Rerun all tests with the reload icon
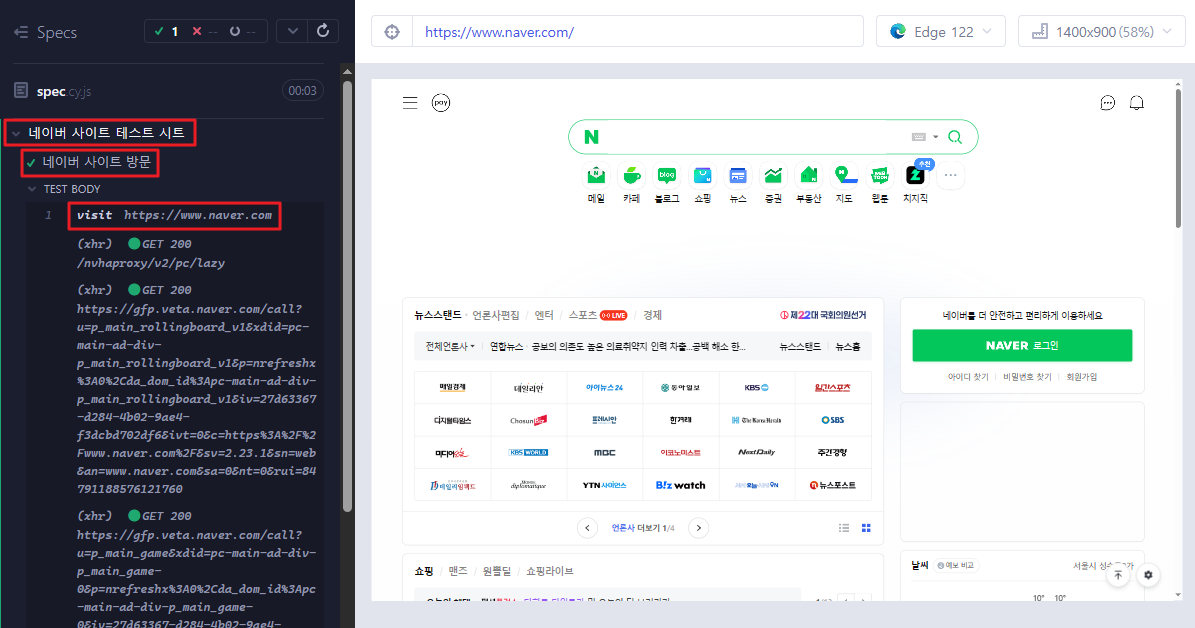Image resolution: width=1195 pixels, height=628 pixels. [323, 31]
